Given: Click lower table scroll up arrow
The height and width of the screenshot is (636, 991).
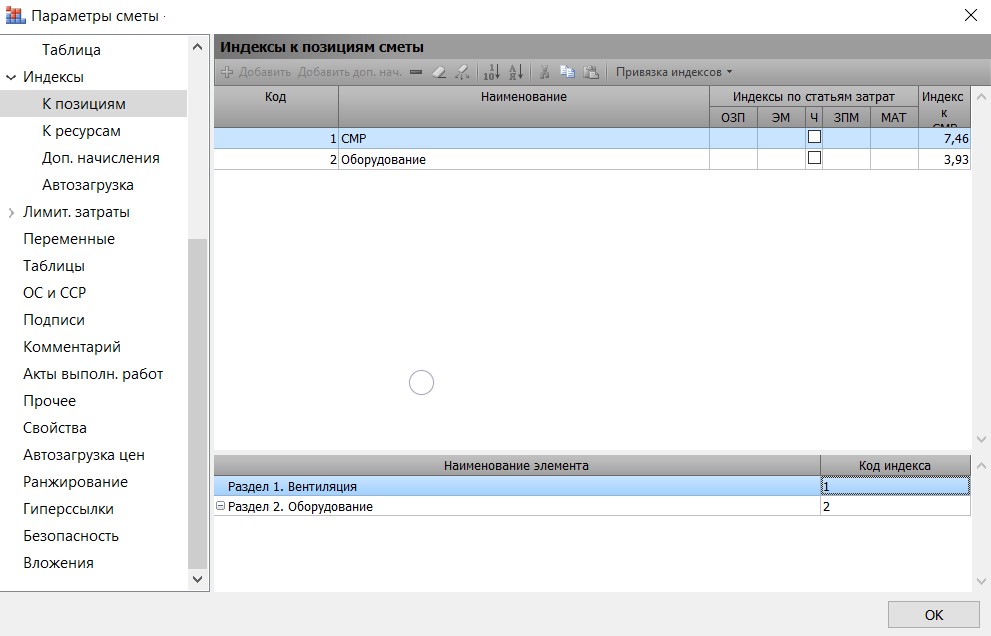Looking at the screenshot, I should 981,466.
